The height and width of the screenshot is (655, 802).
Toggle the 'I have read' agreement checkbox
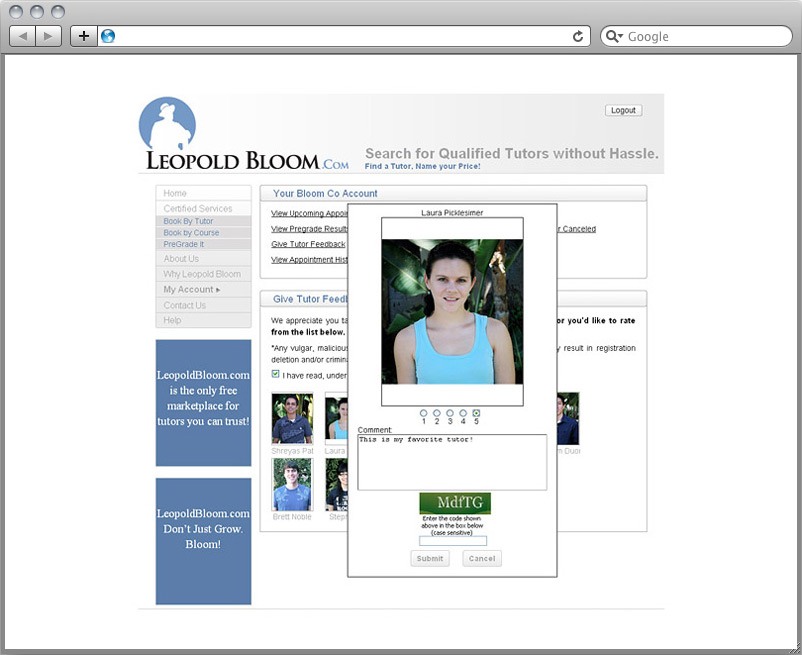pyautogui.click(x=276, y=374)
